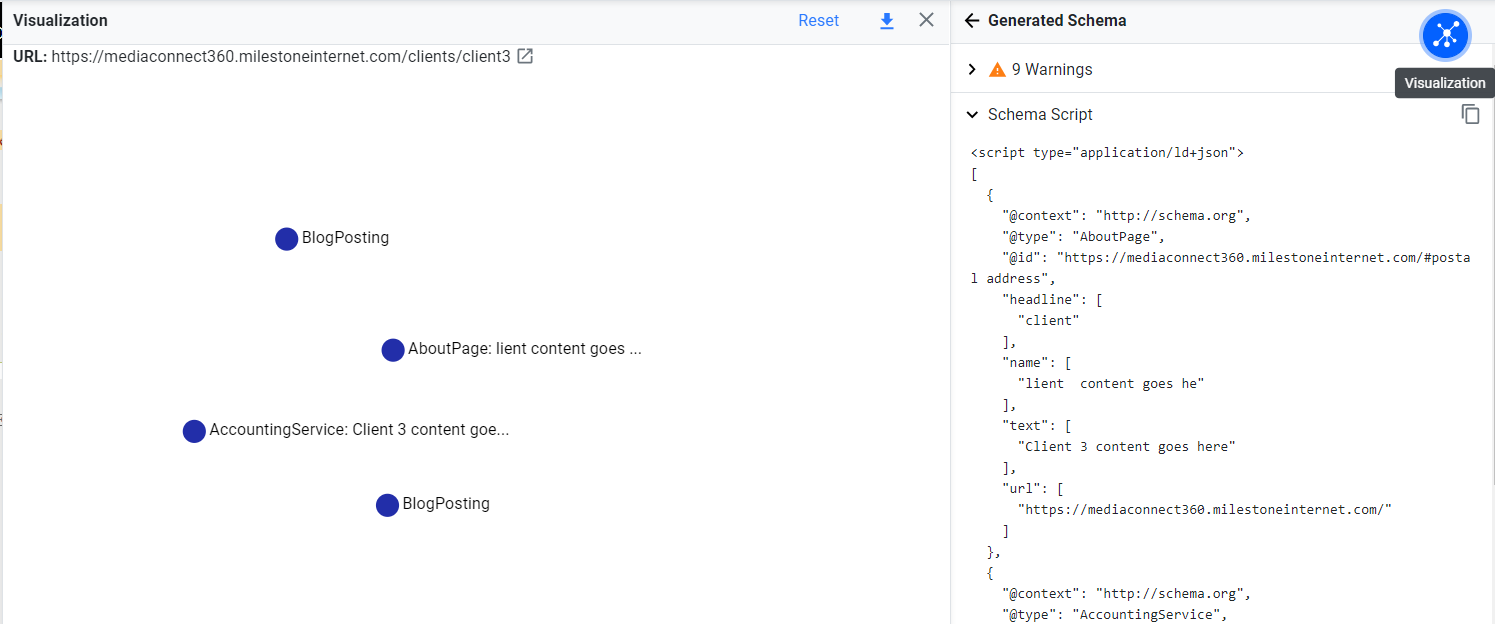
Task: Click the AboutPage: lient content goes label
Action: (524, 349)
